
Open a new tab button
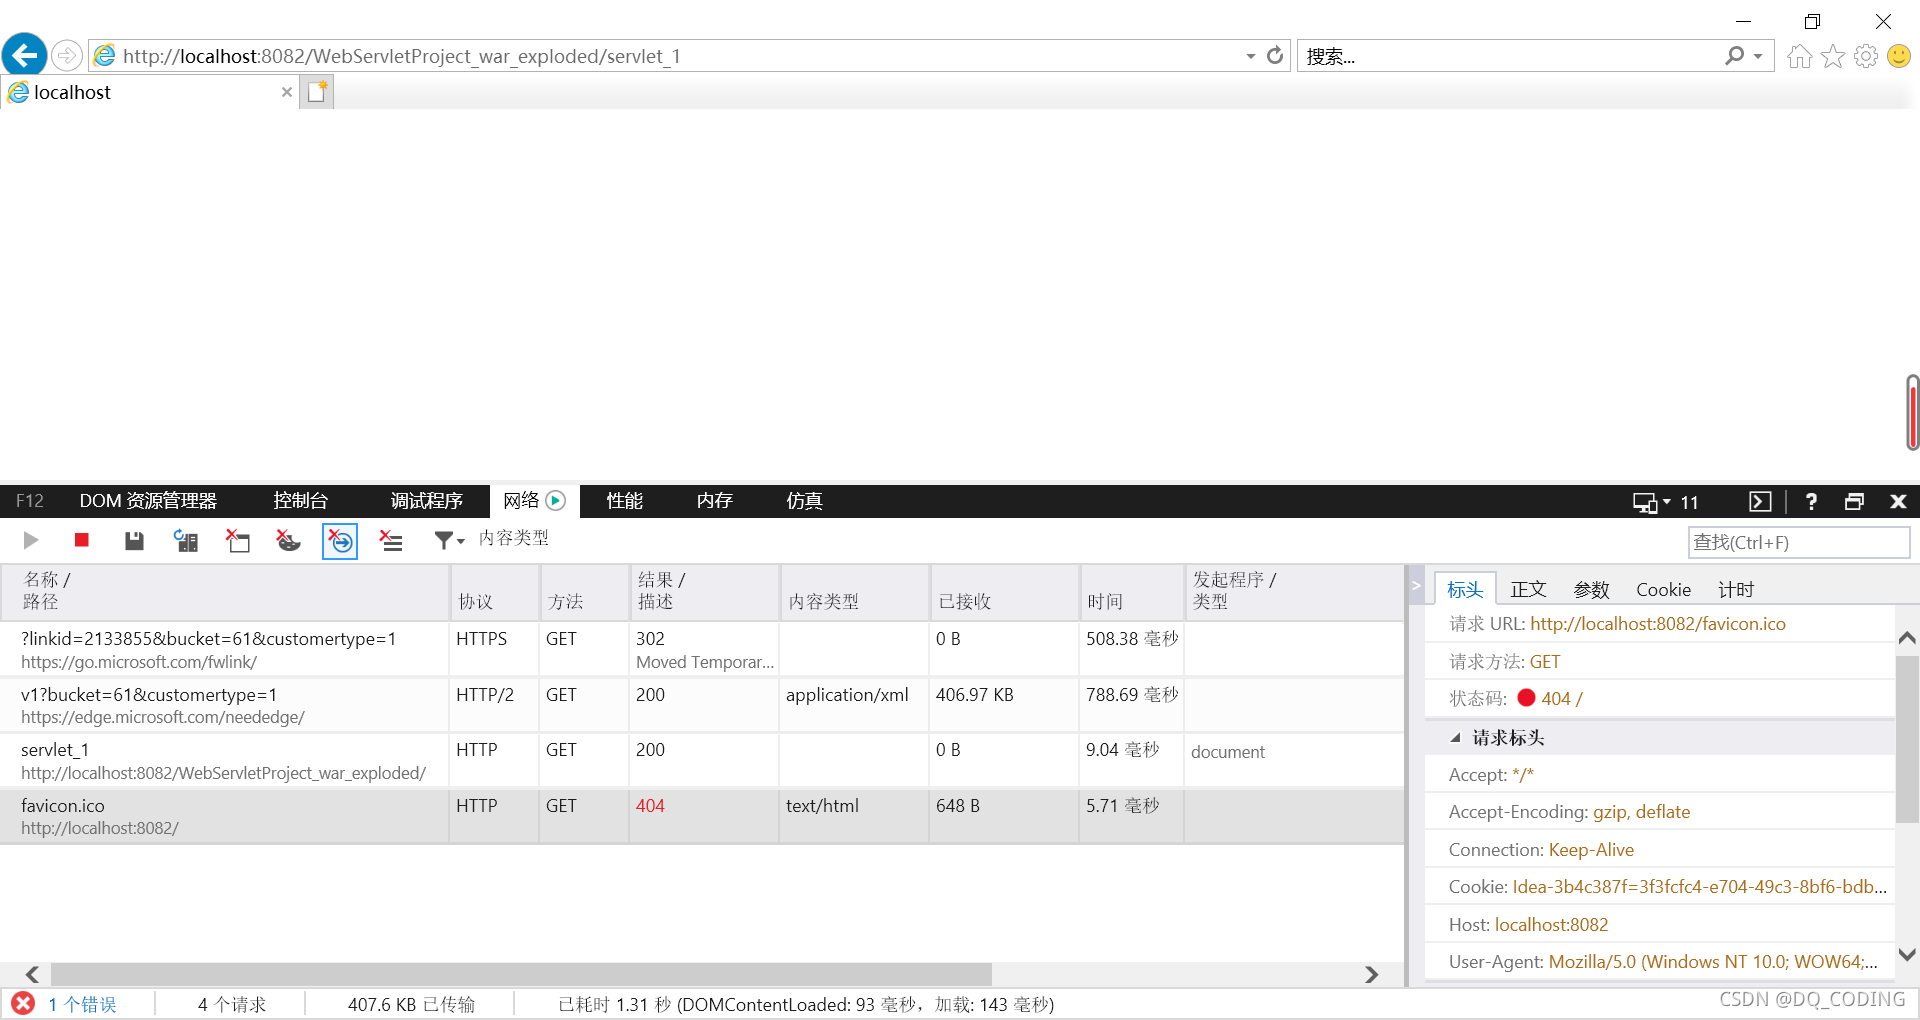[x=317, y=92]
